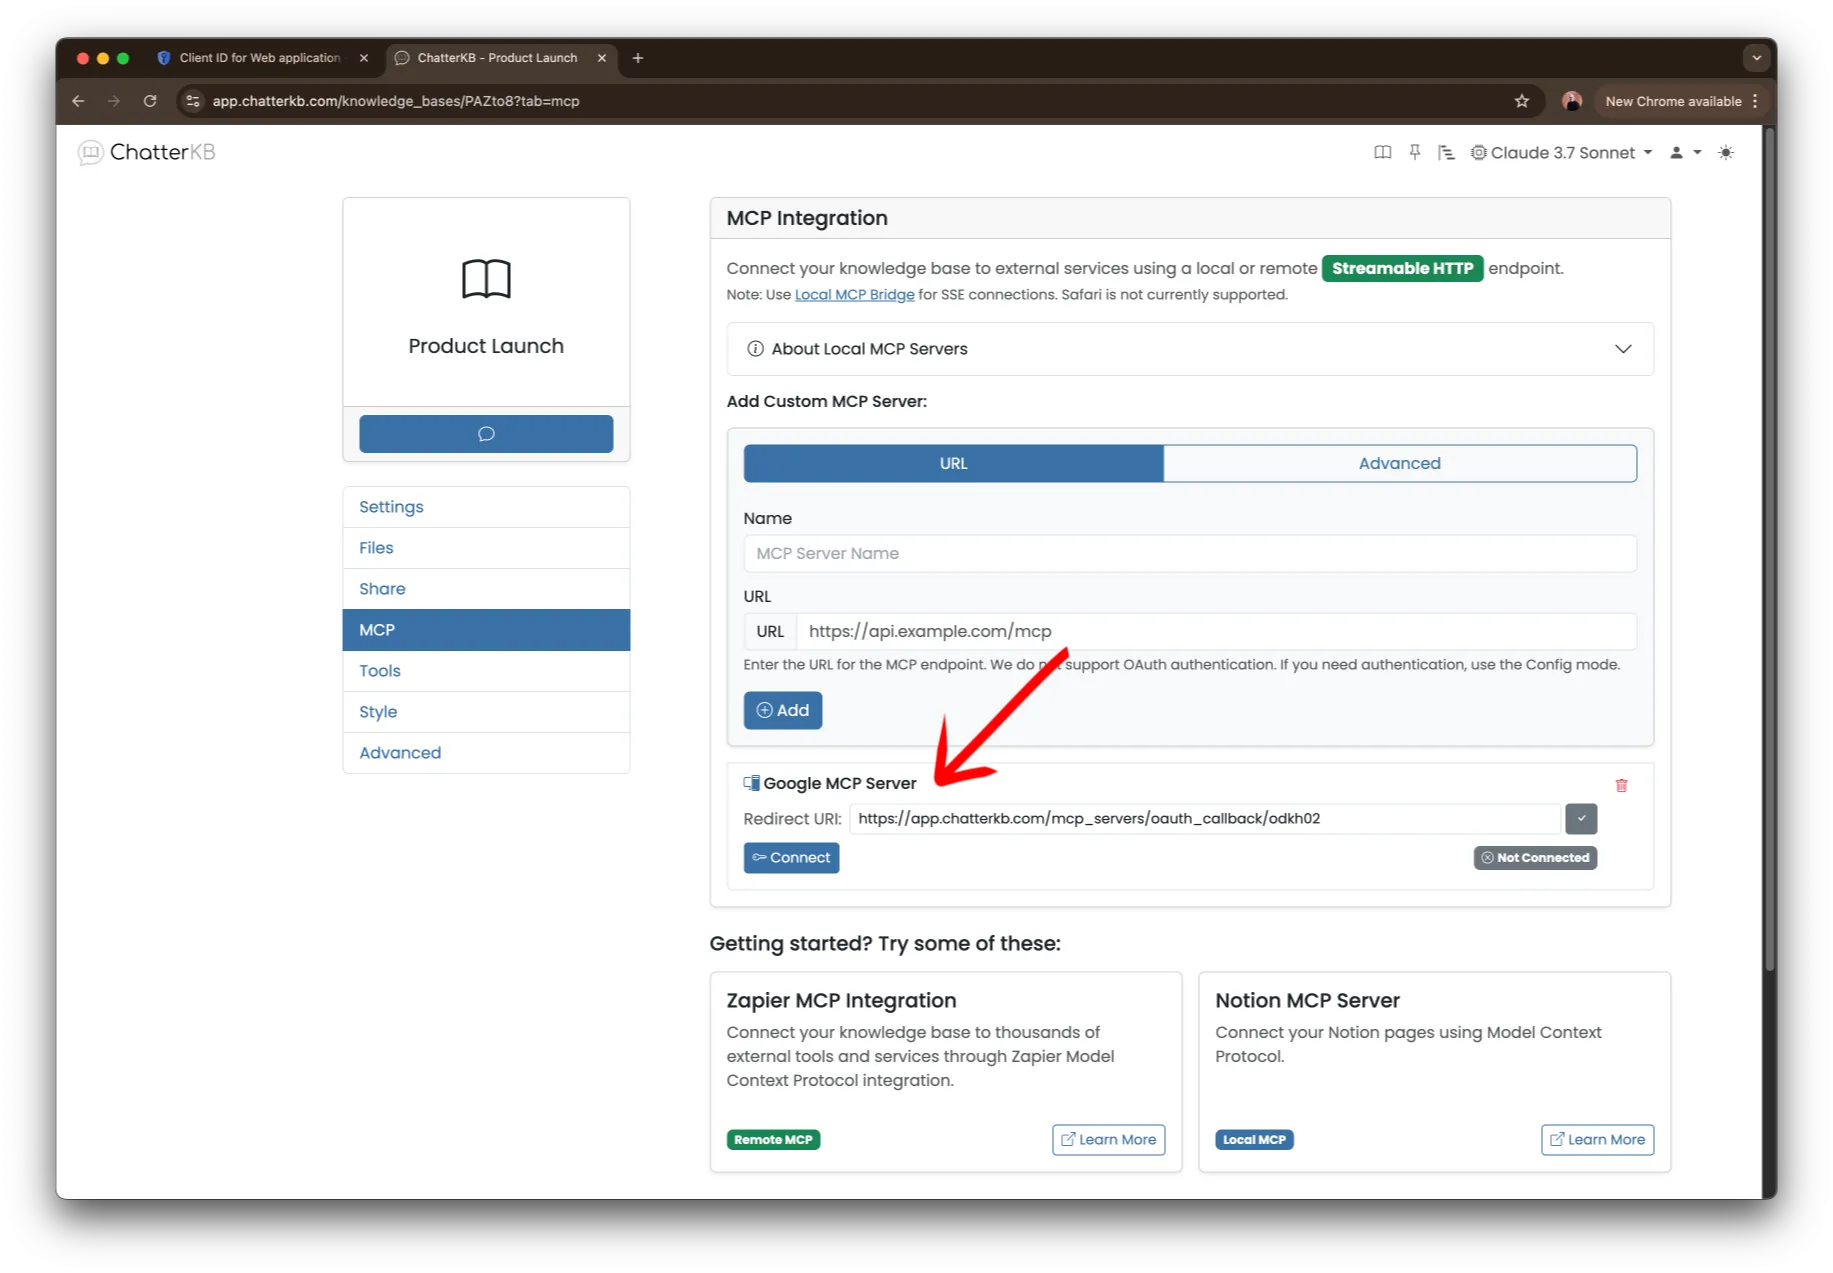Click the Zapier MCP Integration heading
Image resolution: width=1833 pixels, height=1273 pixels.
pyautogui.click(x=841, y=1001)
